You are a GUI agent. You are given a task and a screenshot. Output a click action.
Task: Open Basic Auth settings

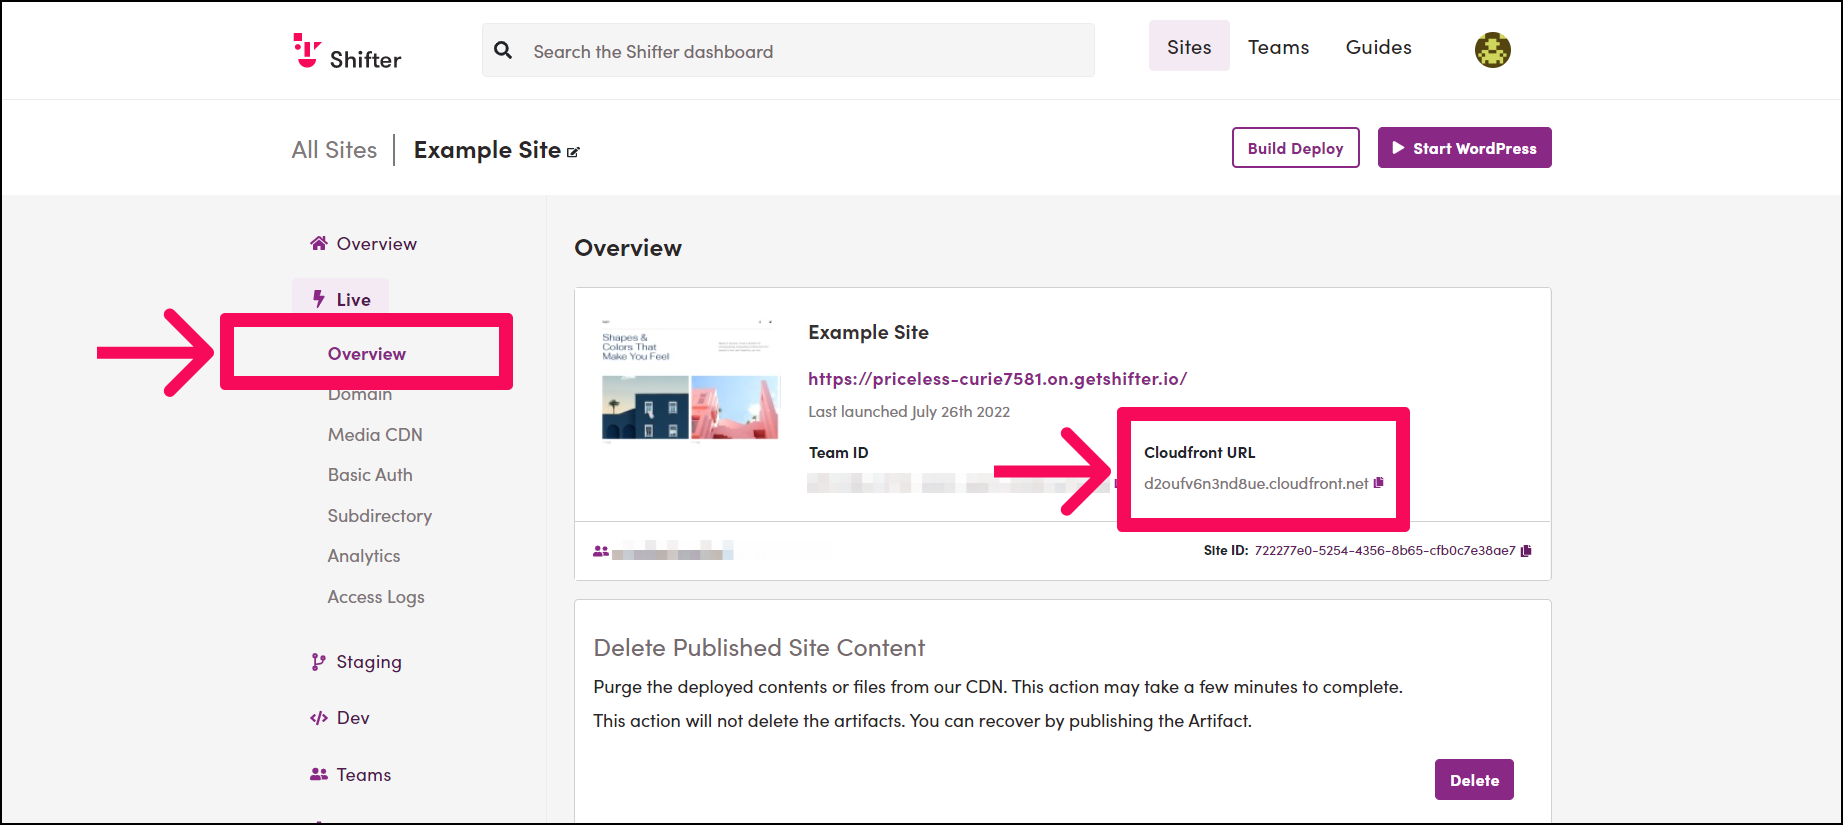pyautogui.click(x=370, y=475)
